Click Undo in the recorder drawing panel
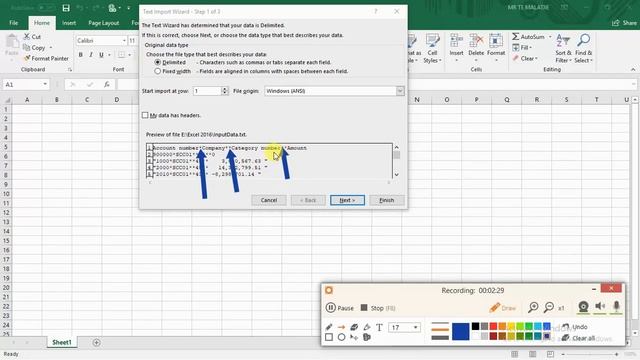640x360 pixels. click(x=575, y=327)
